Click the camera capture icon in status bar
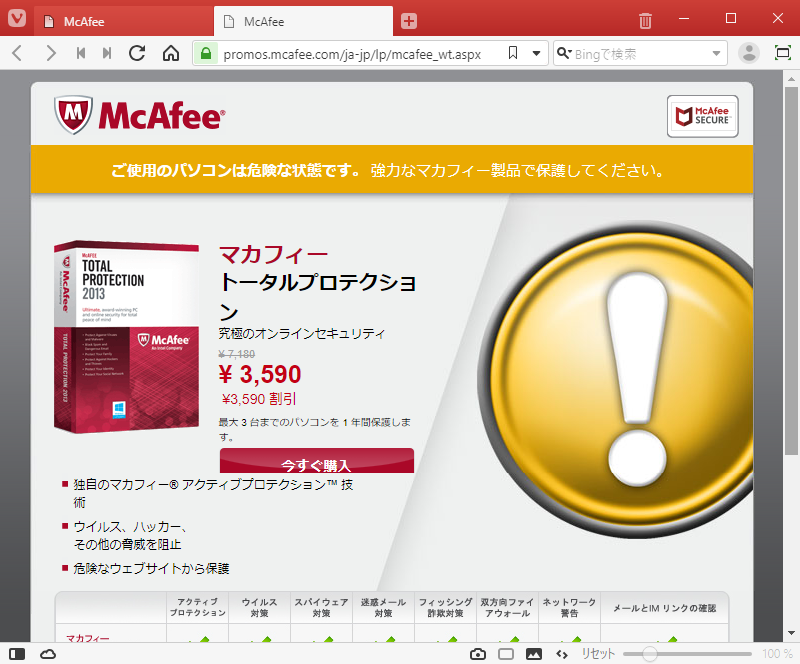Screen dimensions: 800x664 [x=478, y=654]
